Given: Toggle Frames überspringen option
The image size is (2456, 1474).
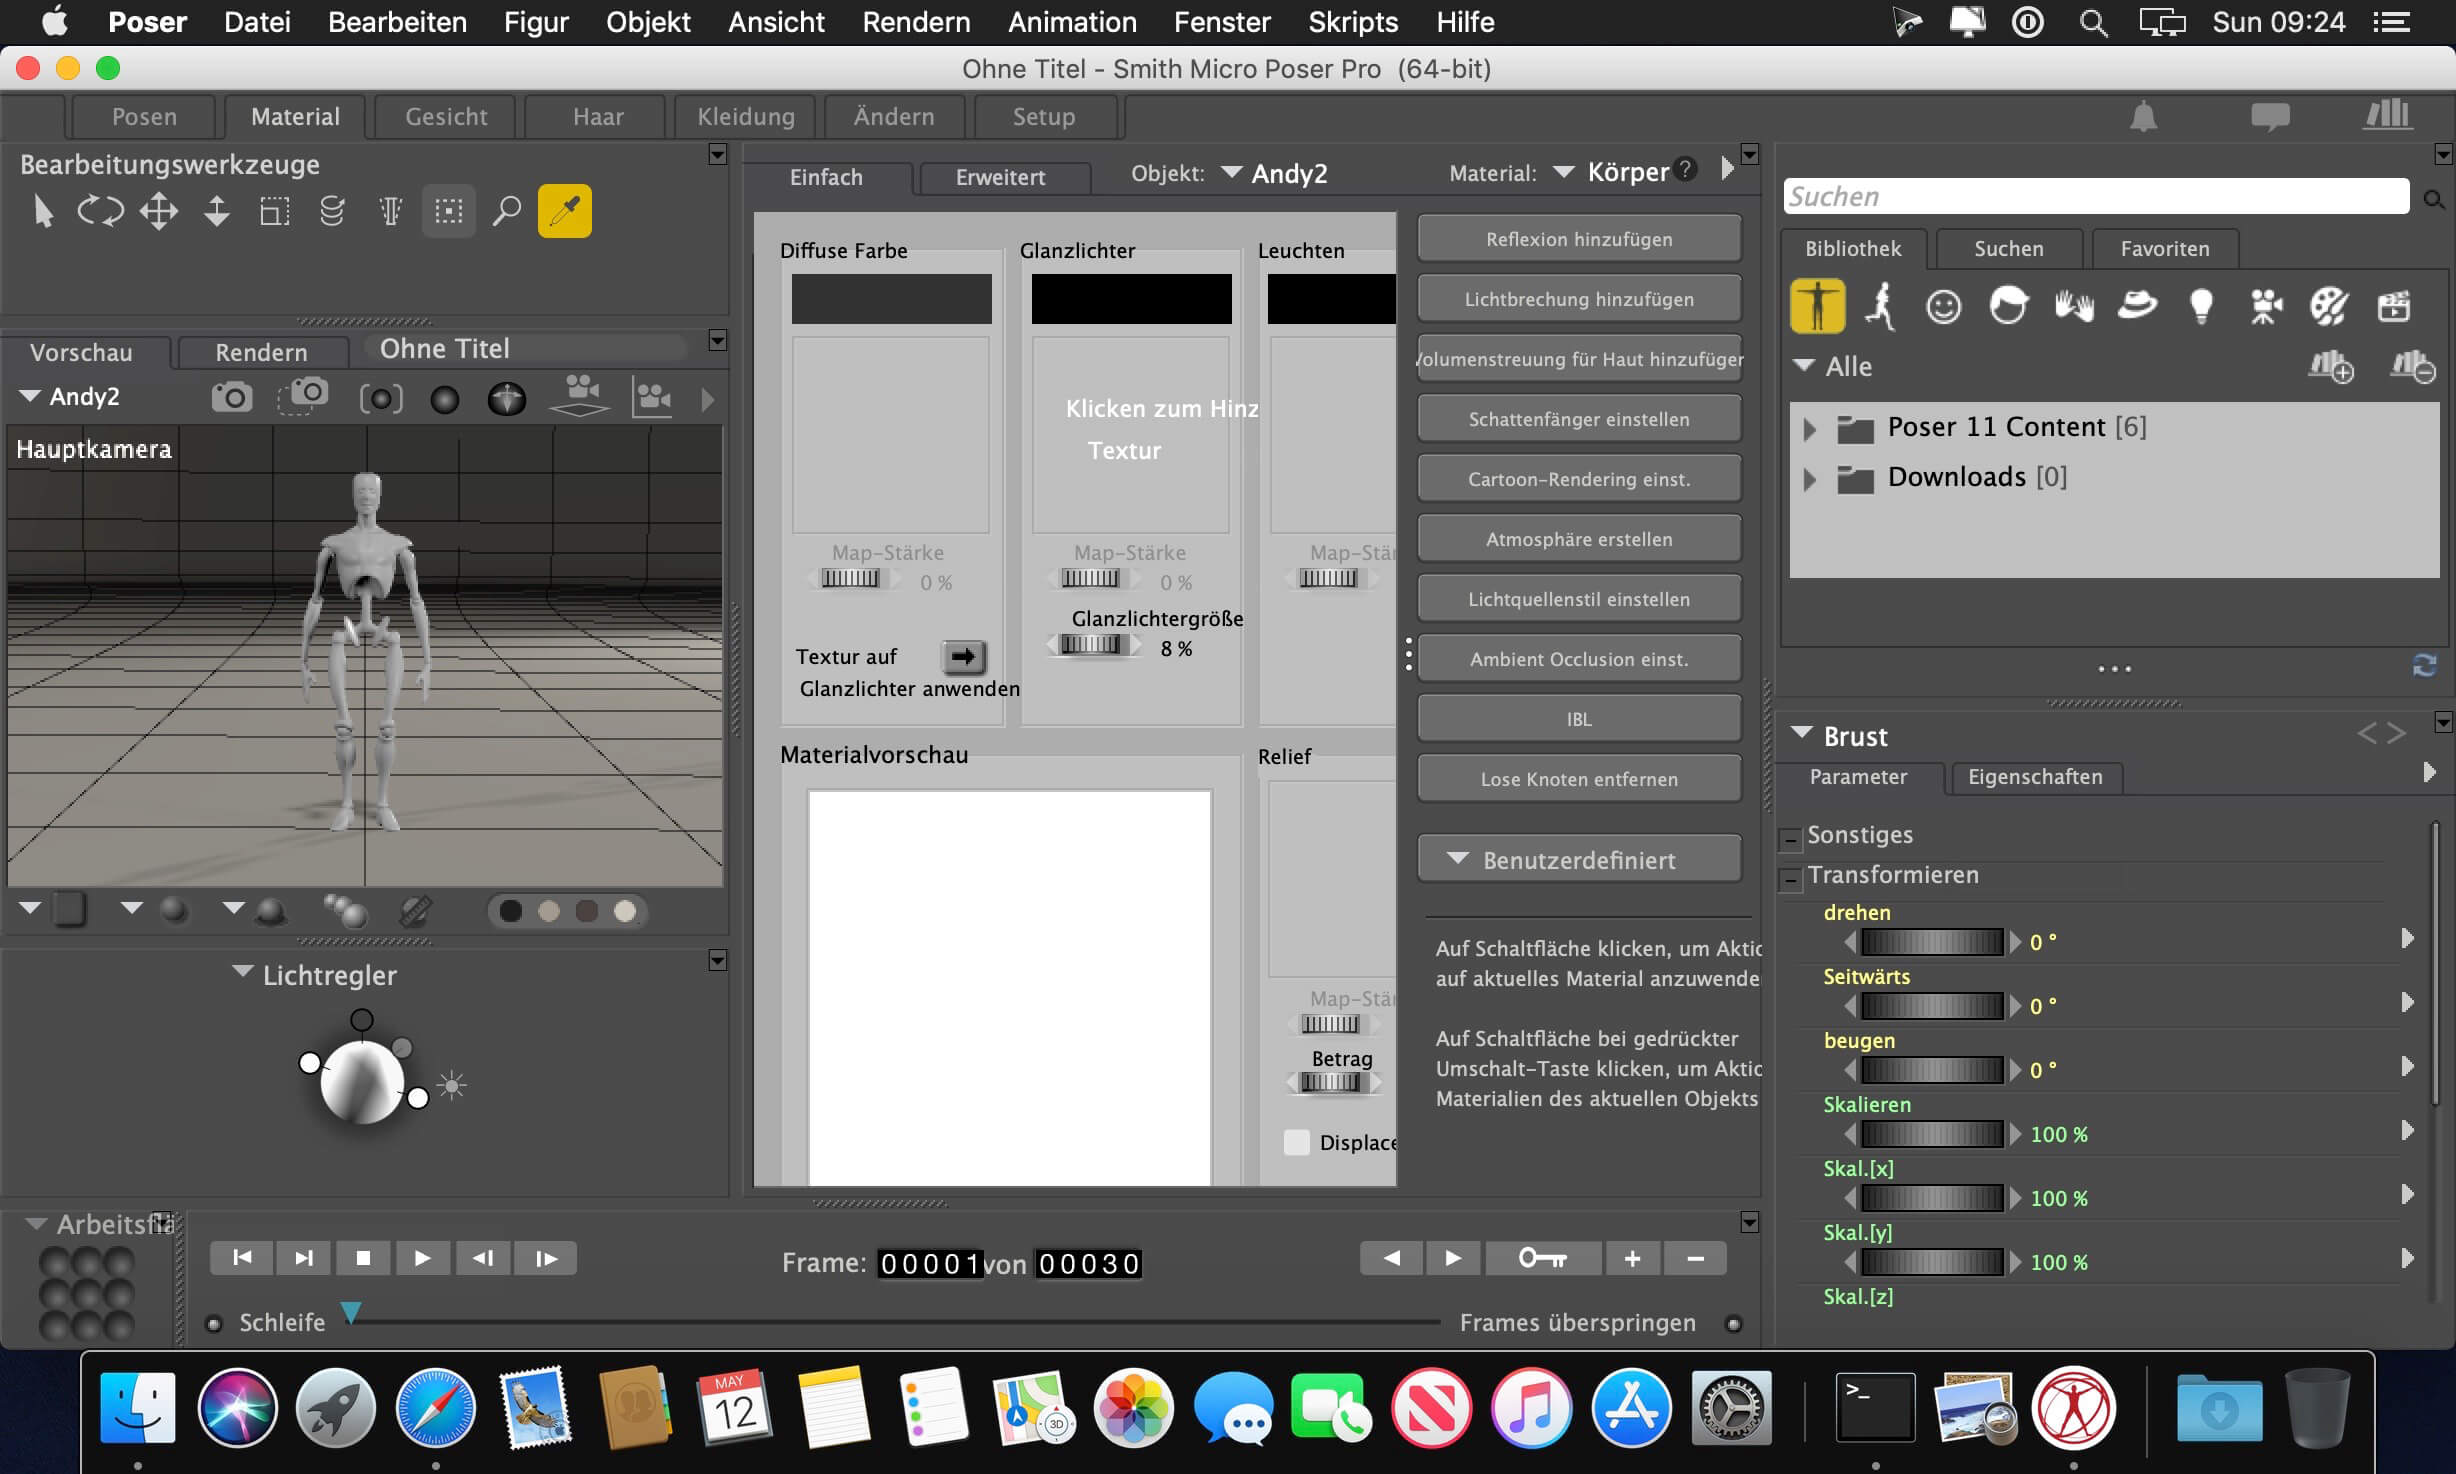Looking at the screenshot, I should pos(1733,1324).
